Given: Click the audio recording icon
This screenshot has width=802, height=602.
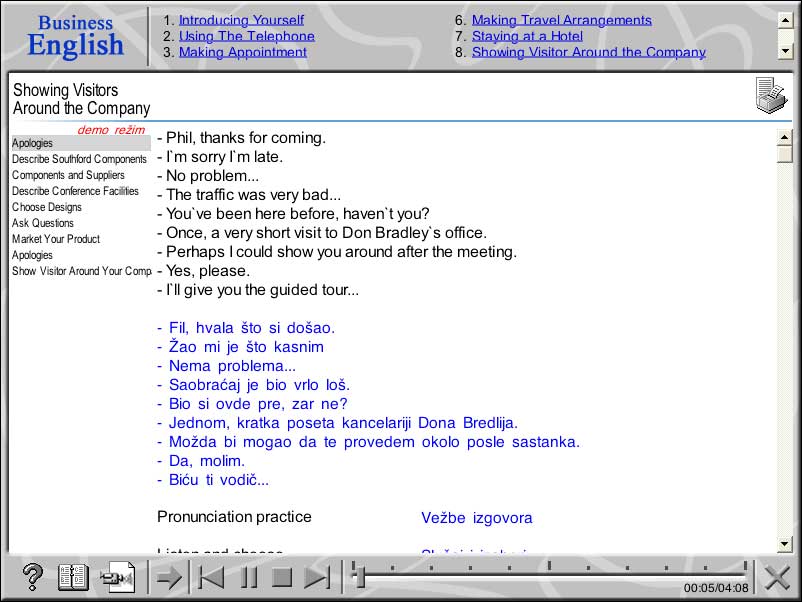Looking at the screenshot, I should 117,577.
